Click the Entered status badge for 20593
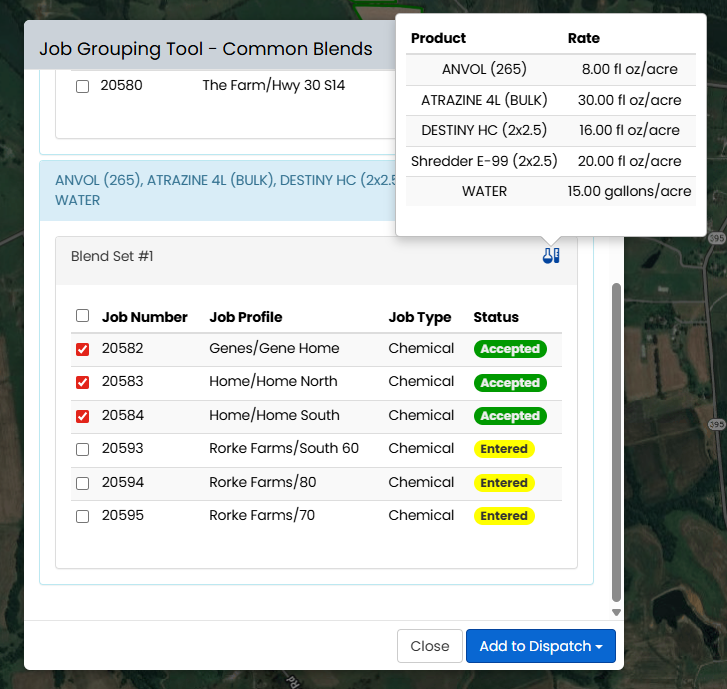This screenshot has width=727, height=689. [x=503, y=449]
